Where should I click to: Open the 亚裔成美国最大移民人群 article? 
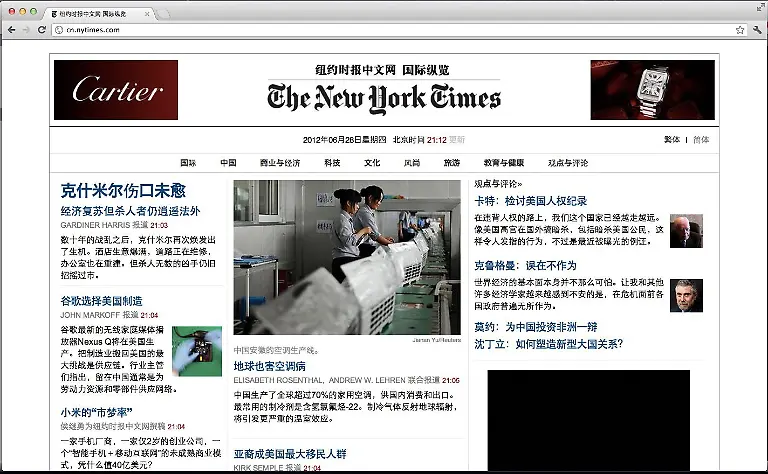290,454
